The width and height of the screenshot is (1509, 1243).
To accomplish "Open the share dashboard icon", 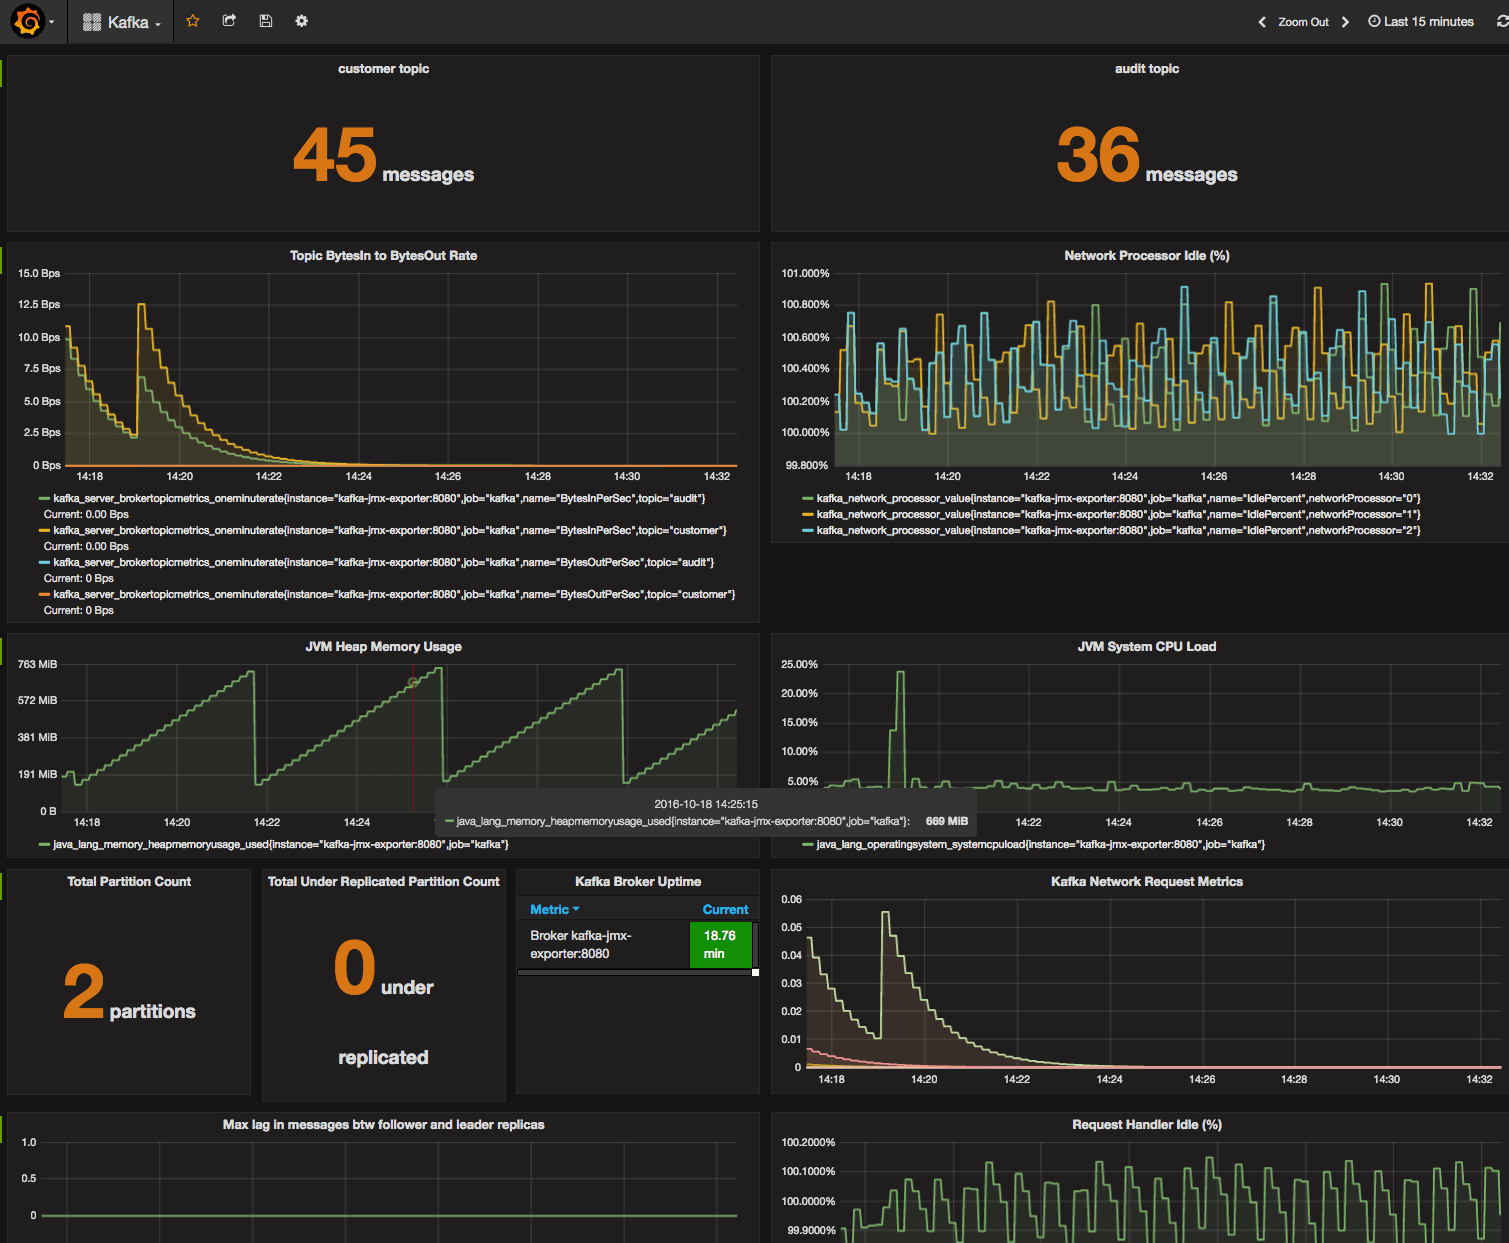I will pyautogui.click(x=228, y=21).
